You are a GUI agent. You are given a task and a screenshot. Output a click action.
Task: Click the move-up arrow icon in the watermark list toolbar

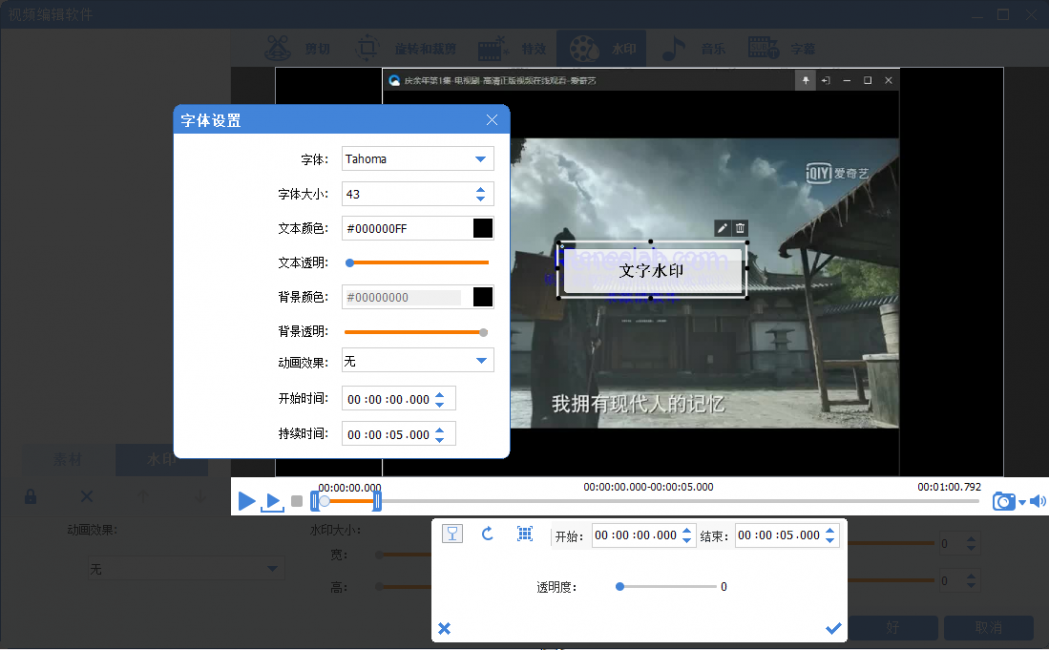(x=142, y=497)
